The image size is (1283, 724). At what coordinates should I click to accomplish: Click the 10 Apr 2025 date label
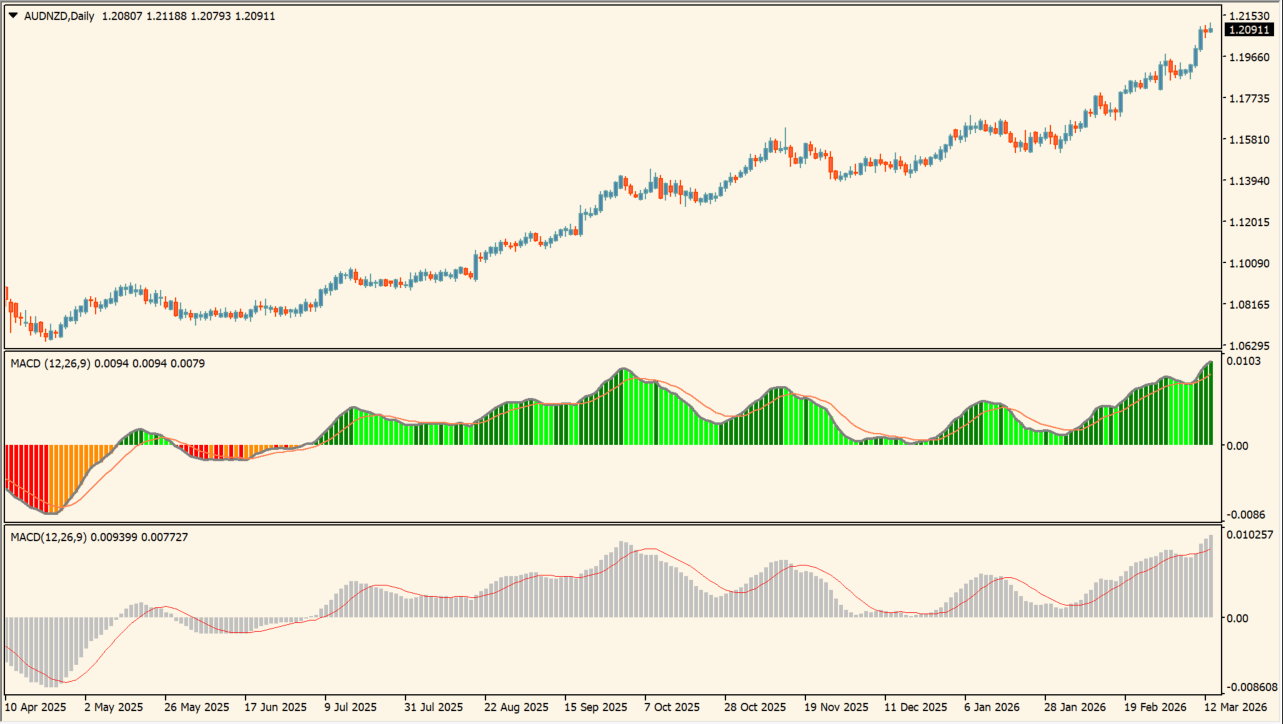35,705
